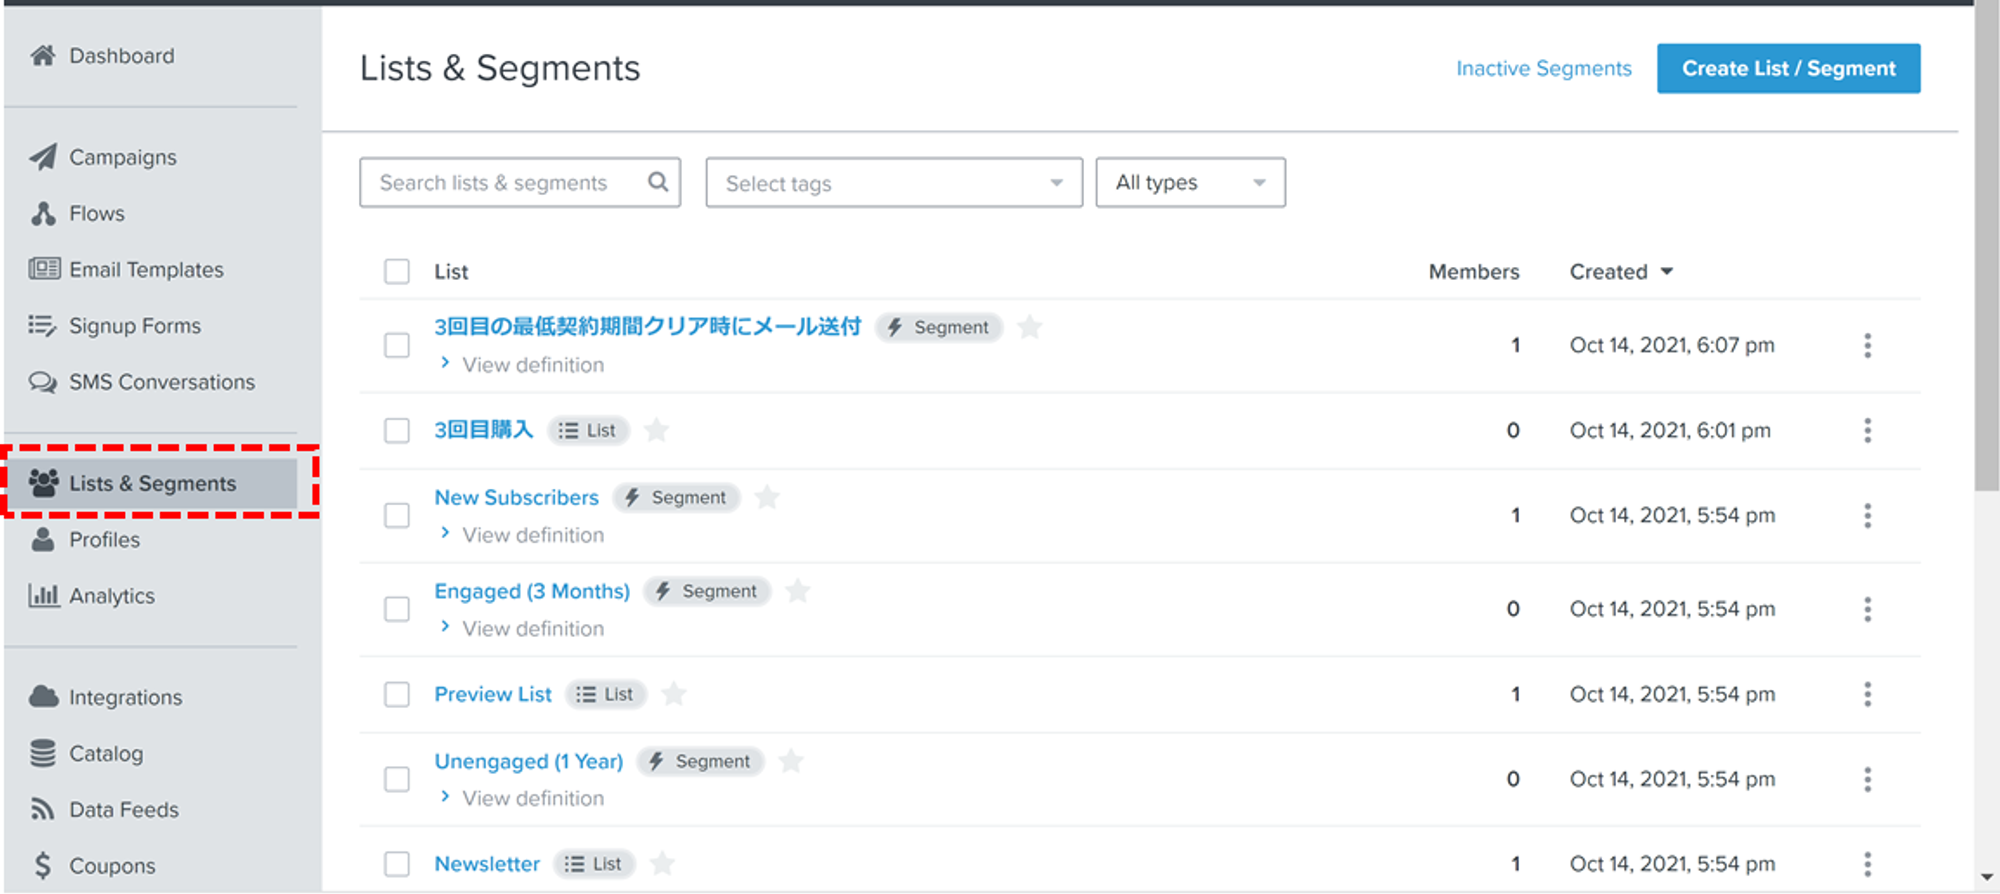The width and height of the screenshot is (2000, 894).
Task: Open the Select tags dropdown
Action: 893,183
